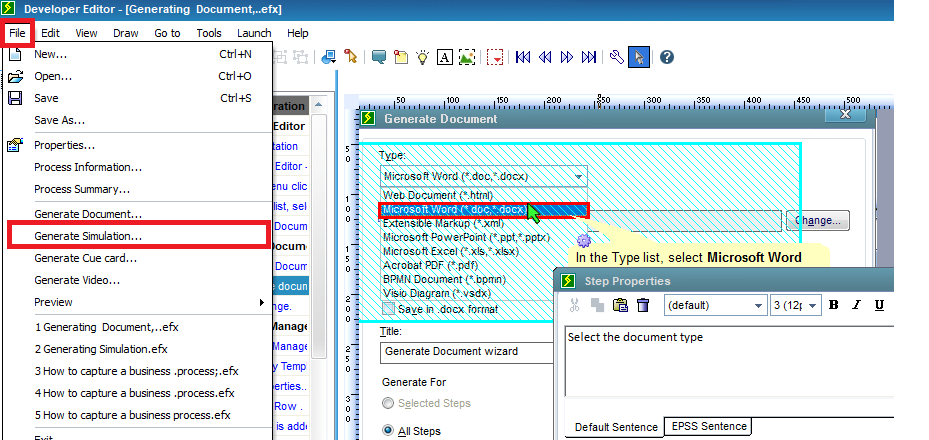Click in the step text area 'Select the document type'

tap(729, 360)
